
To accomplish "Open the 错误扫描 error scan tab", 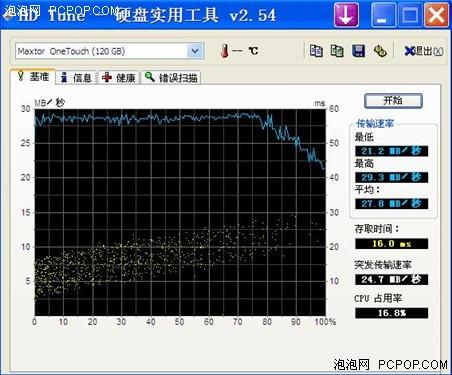I will coord(171,78).
